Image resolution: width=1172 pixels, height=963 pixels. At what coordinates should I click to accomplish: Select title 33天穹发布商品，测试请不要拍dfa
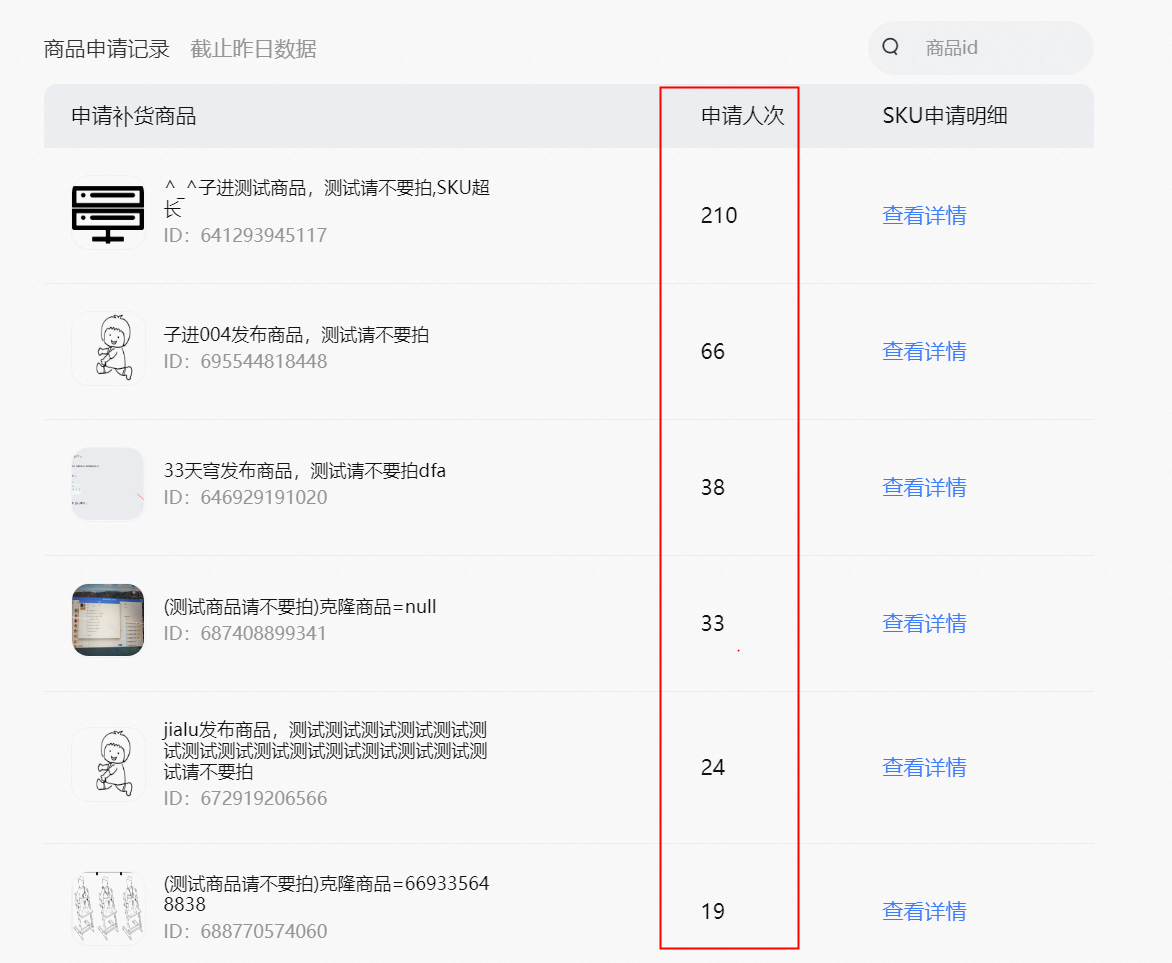(x=304, y=471)
